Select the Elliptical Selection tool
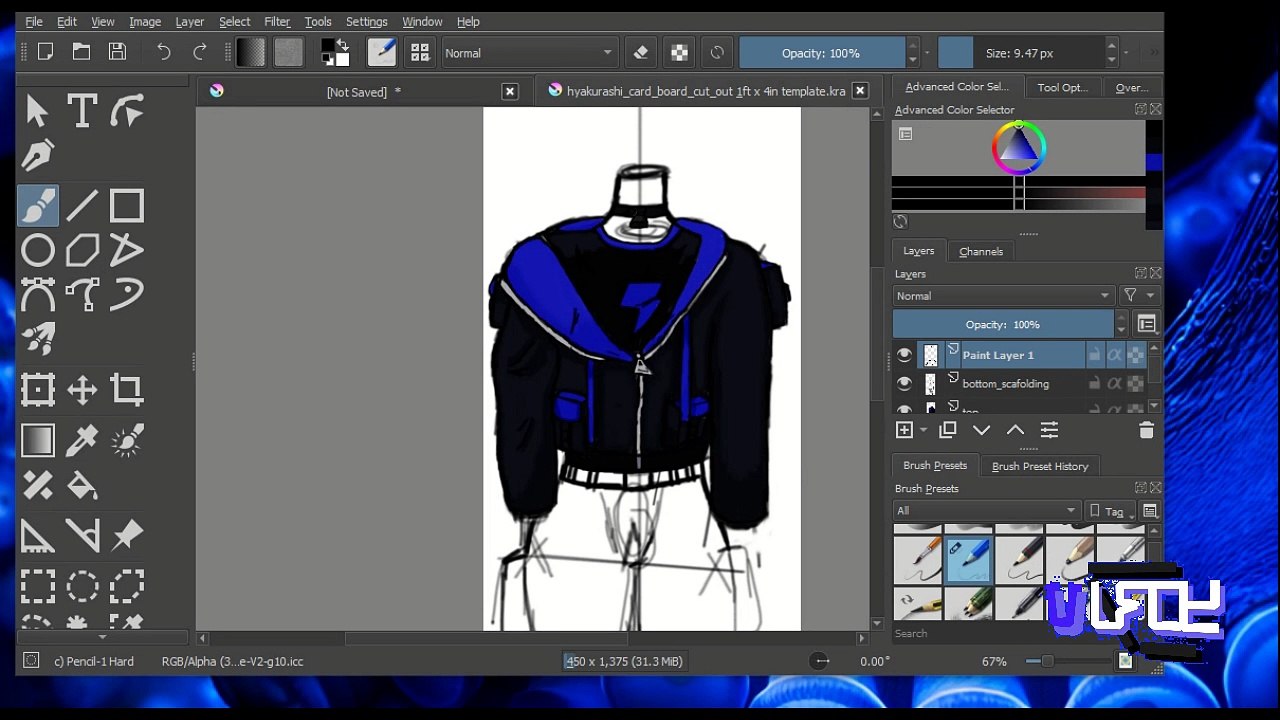The image size is (1280, 720). point(82,586)
